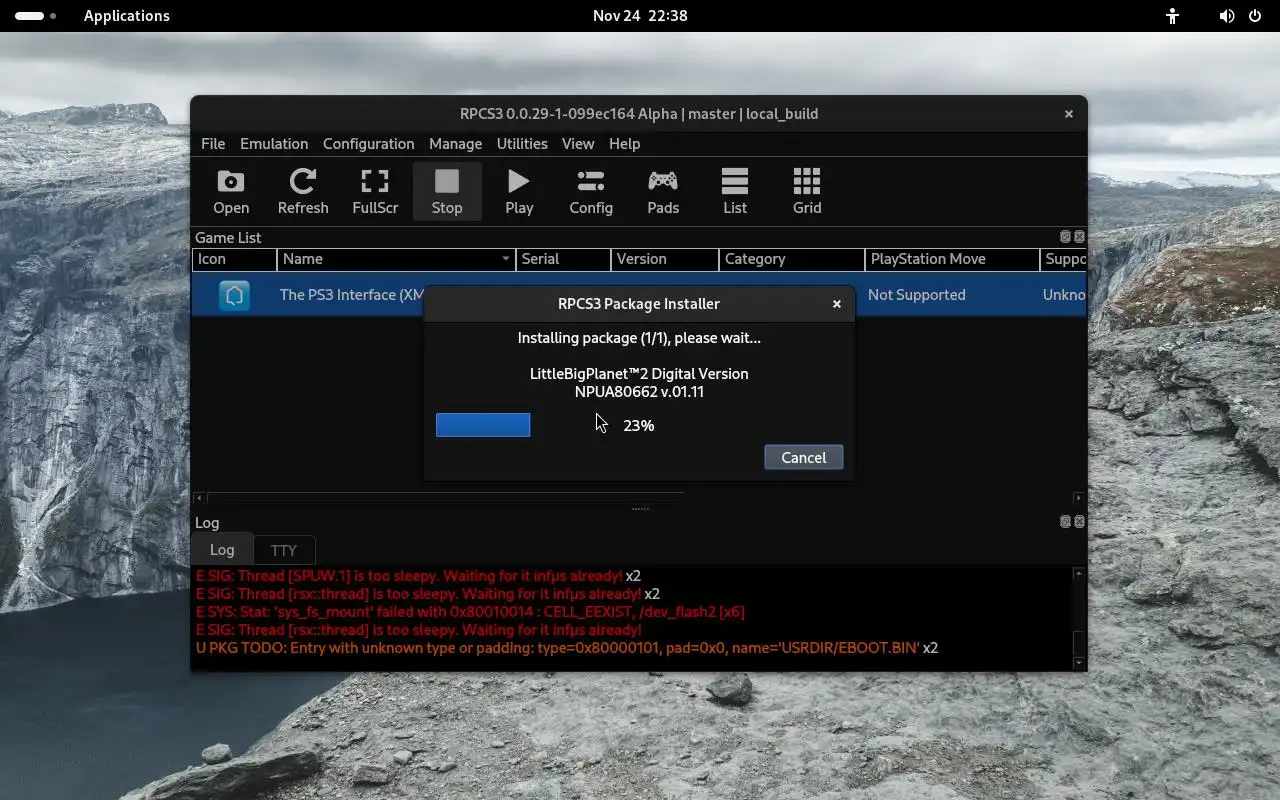The image size is (1280, 800).
Task: Click the Open toolbar icon
Action: [231, 192]
